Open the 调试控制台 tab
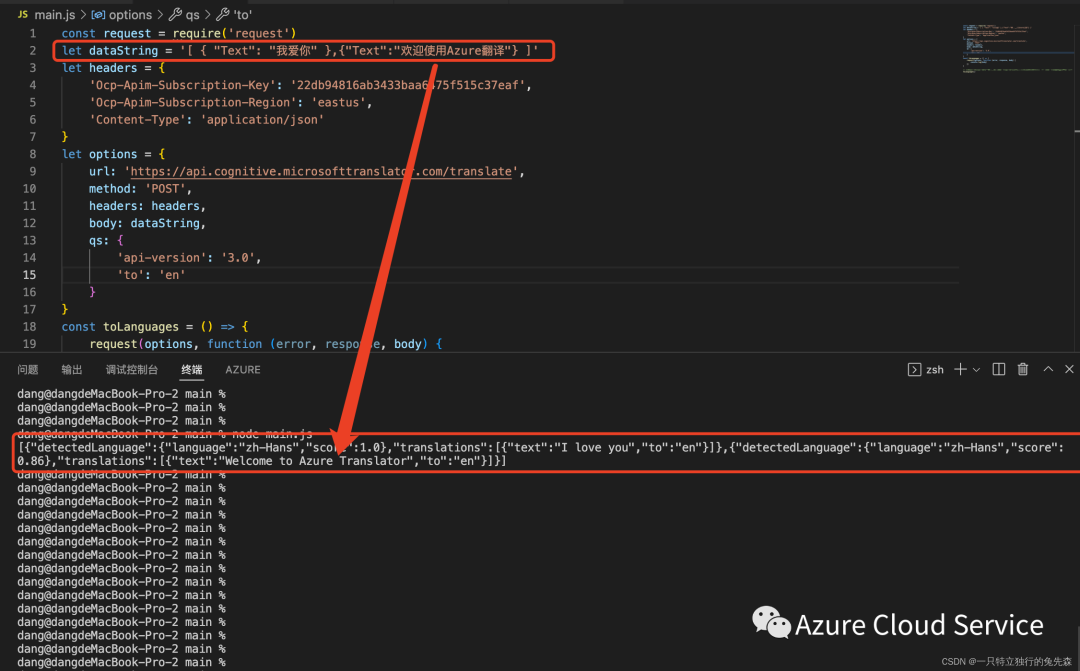Screen dimensions: 1080x671 coord(132,370)
